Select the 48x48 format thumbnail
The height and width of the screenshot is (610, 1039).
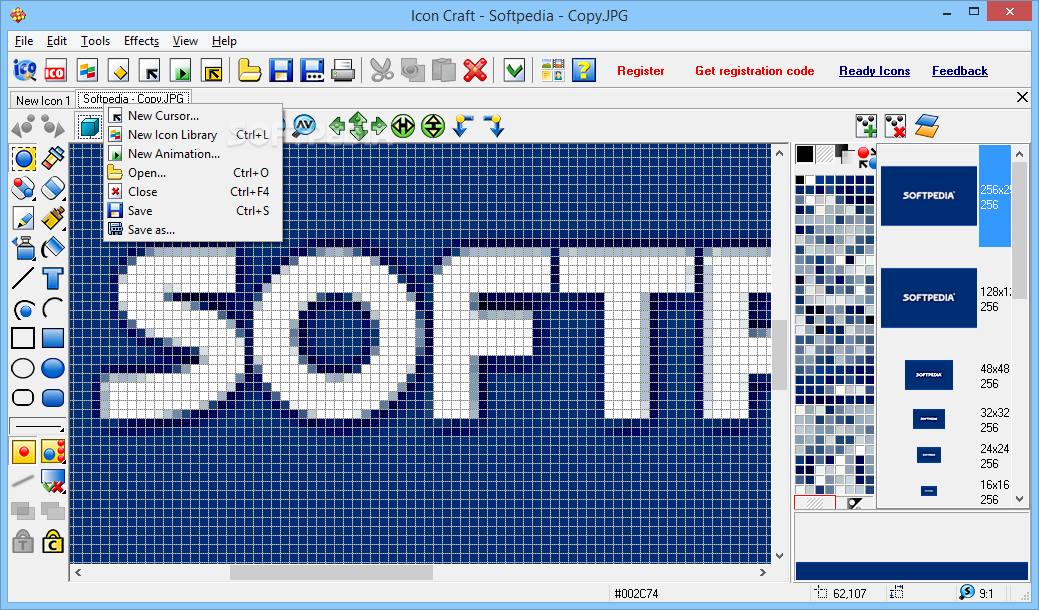click(x=928, y=375)
